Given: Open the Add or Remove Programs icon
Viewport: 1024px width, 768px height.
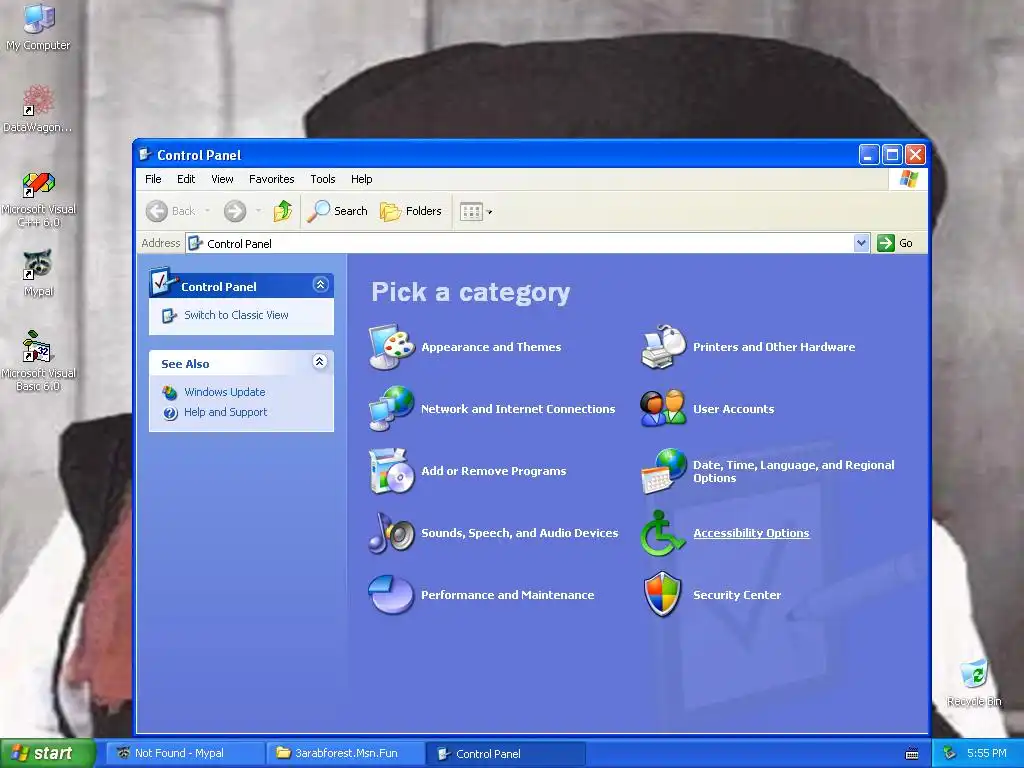Looking at the screenshot, I should tap(391, 471).
